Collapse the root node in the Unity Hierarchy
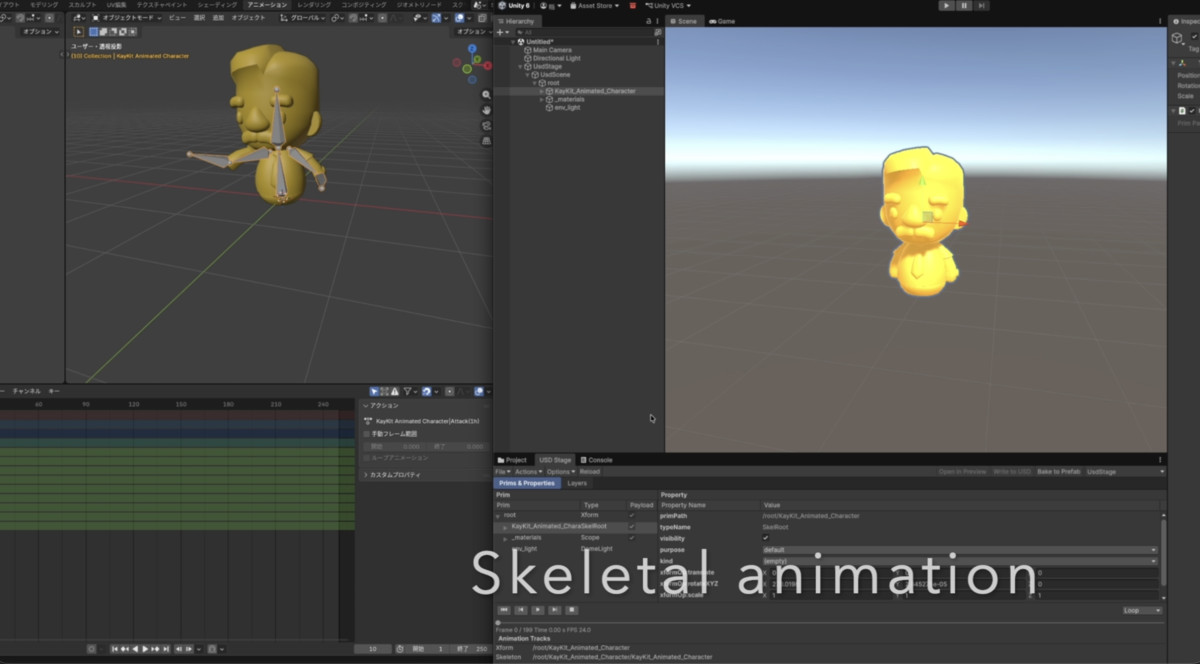Viewport: 1200px width, 664px height. click(x=535, y=83)
